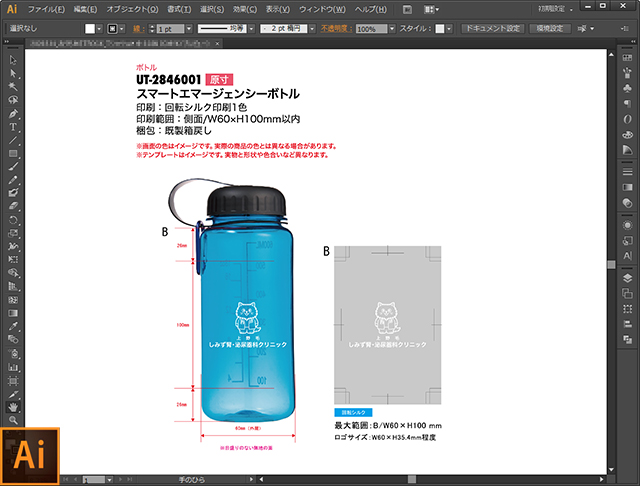Image resolution: width=640 pixels, height=486 pixels.
Task: Click the white Fill color swatch
Action: click(90, 29)
